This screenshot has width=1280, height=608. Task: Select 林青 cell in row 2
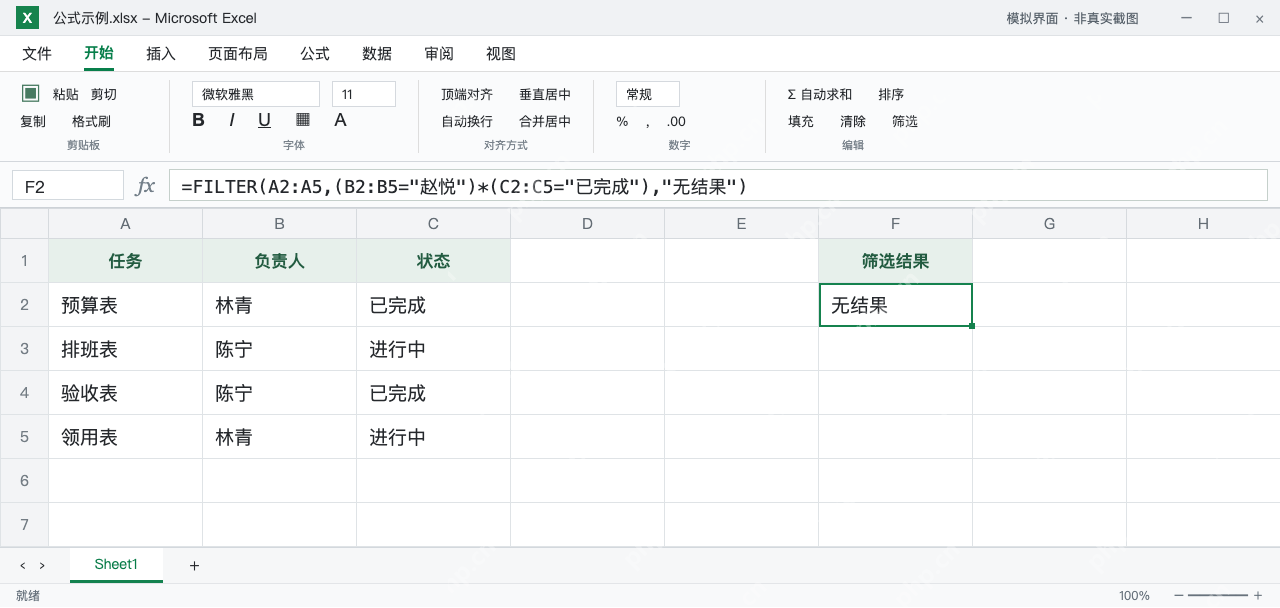tap(280, 305)
